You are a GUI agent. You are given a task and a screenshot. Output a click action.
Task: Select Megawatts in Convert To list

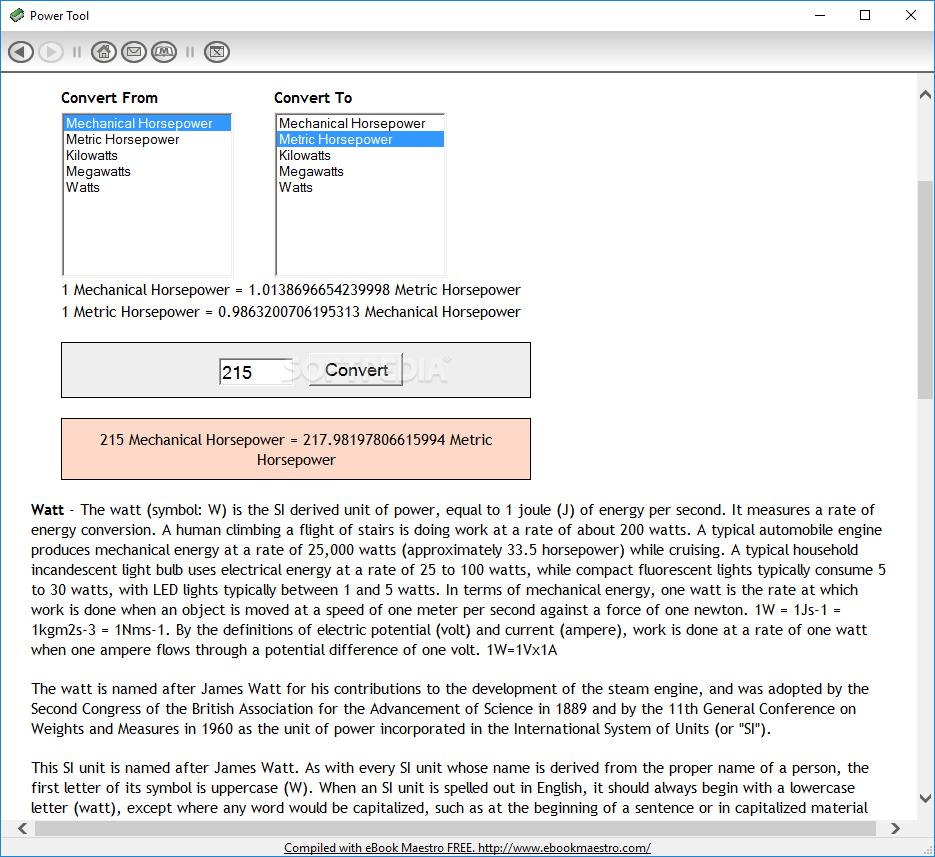360,172
